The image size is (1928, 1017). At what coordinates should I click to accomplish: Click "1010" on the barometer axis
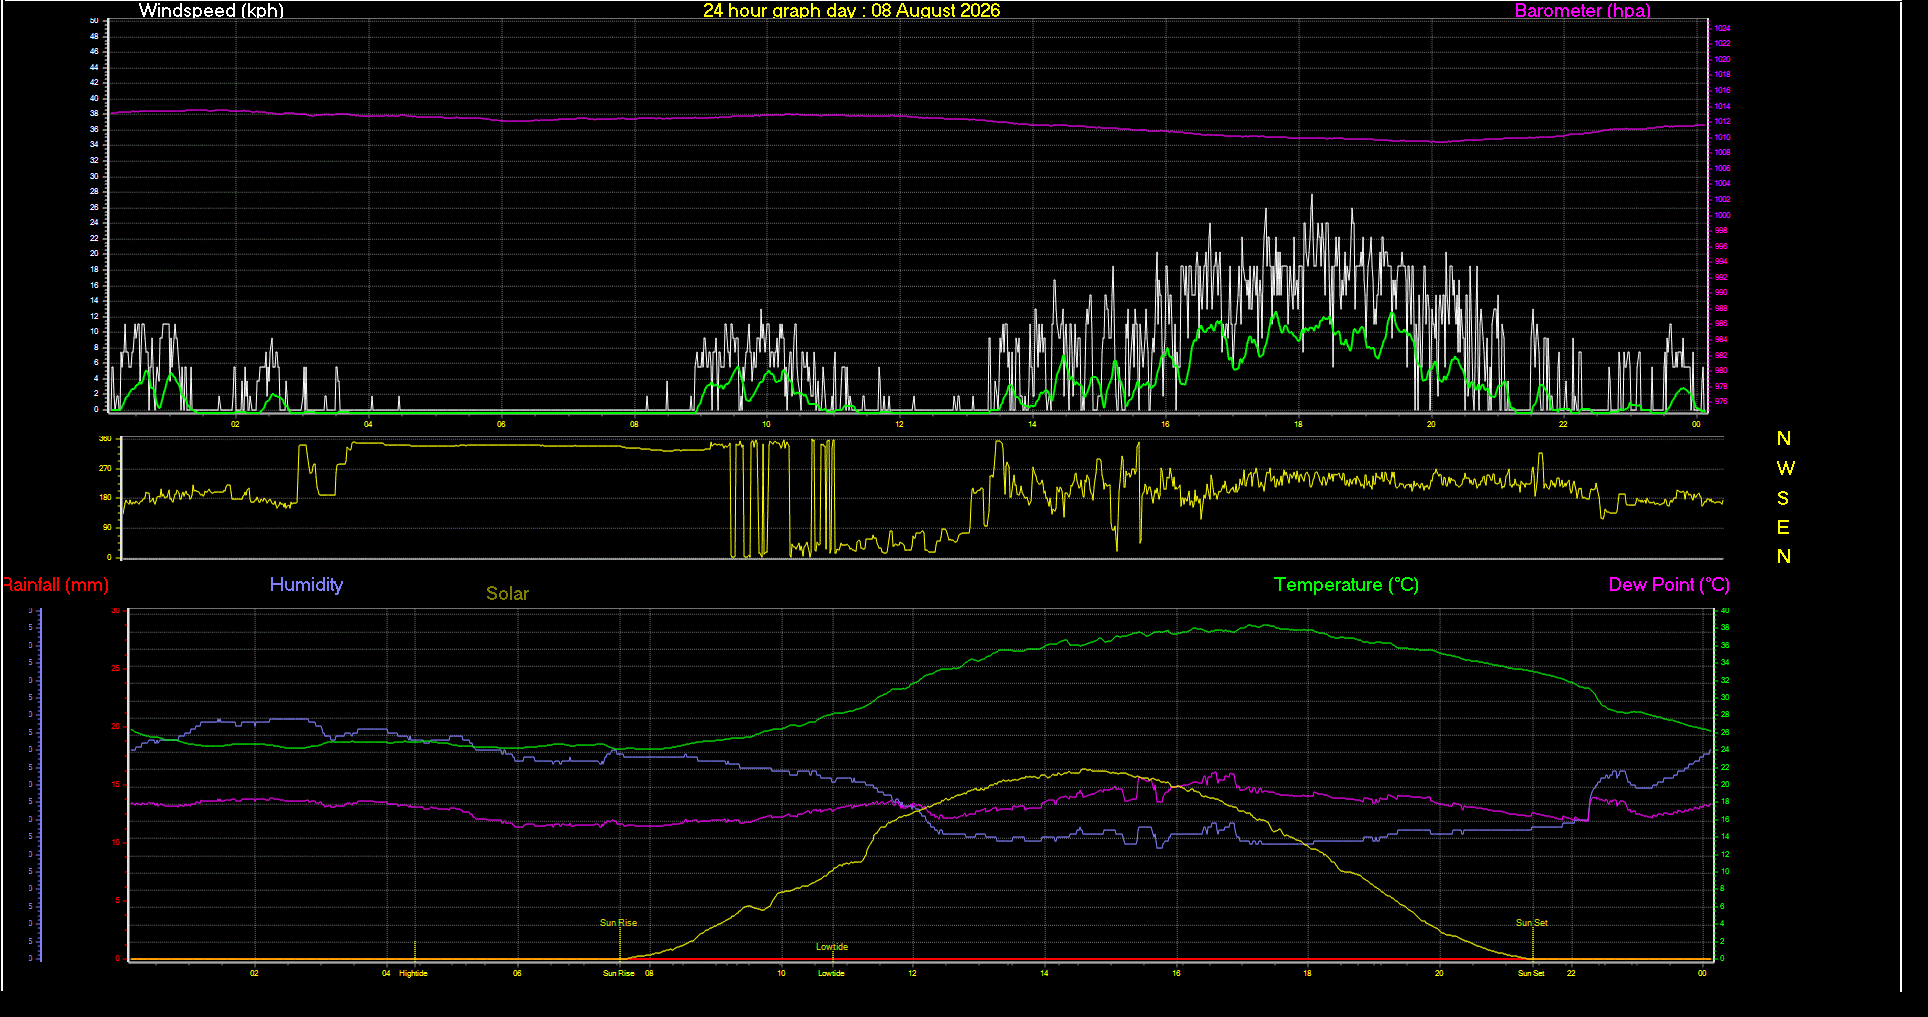pos(1722,138)
